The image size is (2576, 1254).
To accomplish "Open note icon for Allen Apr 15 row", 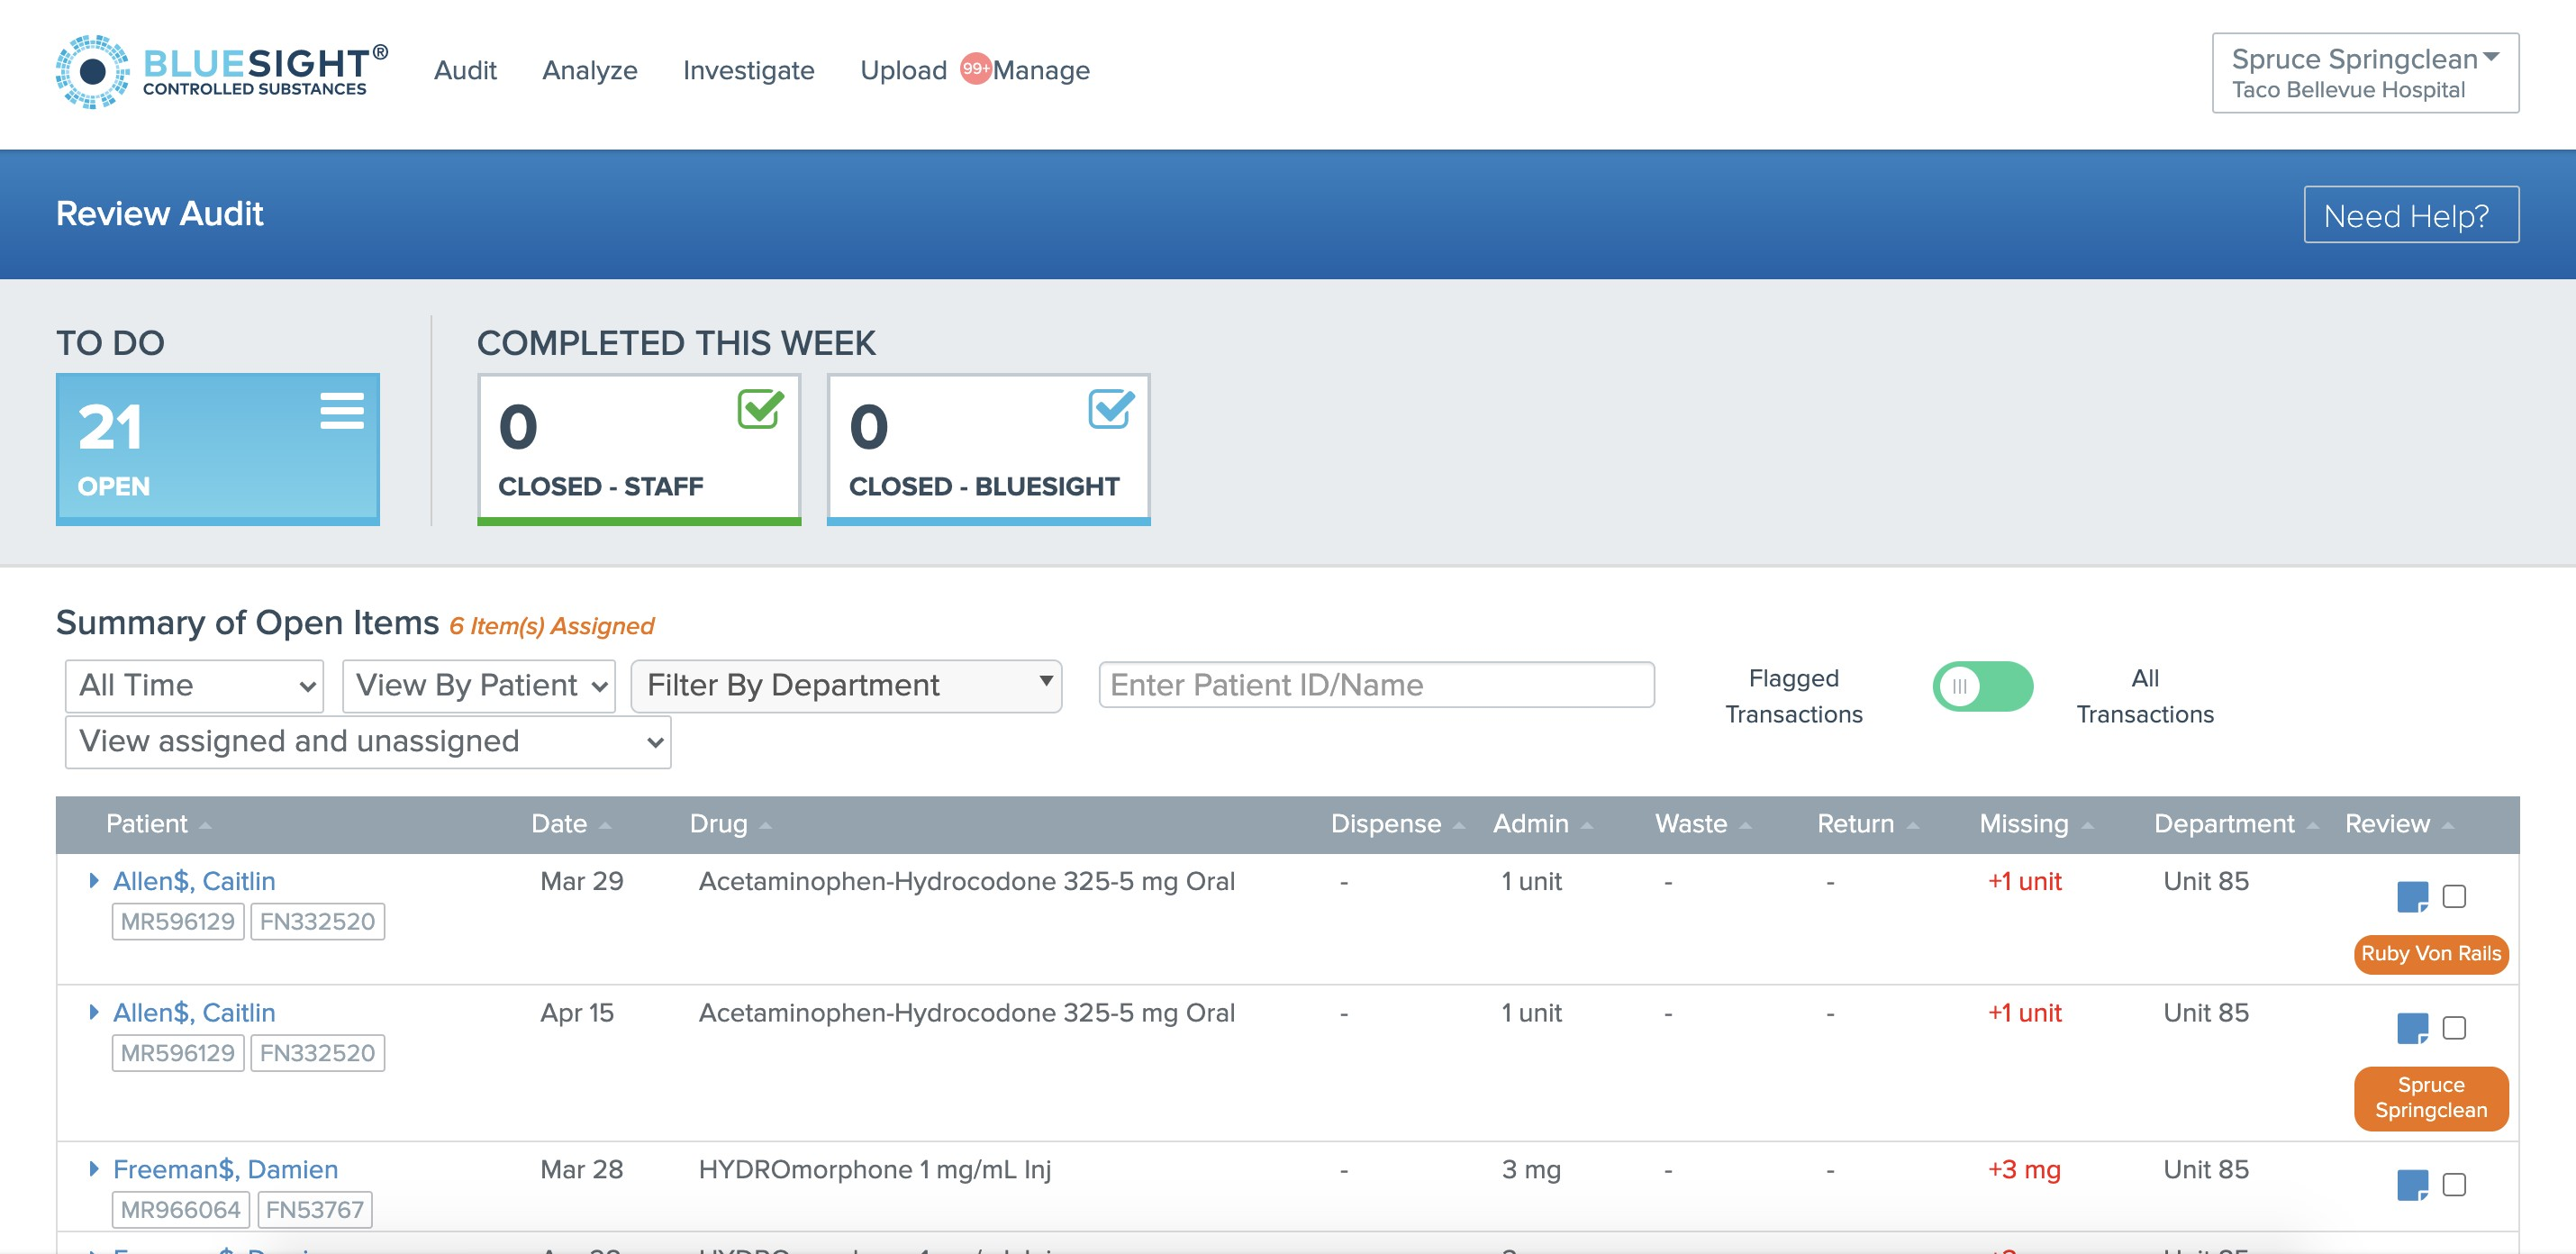I will [x=2411, y=1028].
